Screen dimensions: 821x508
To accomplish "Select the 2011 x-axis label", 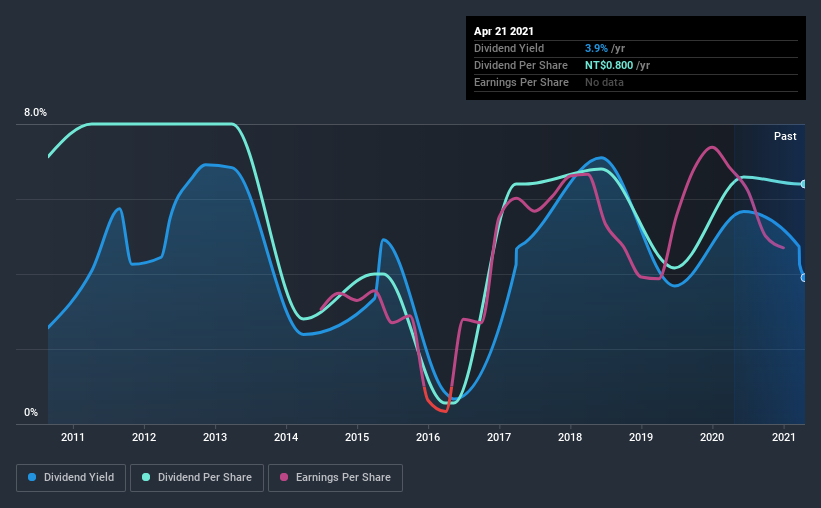I will pyautogui.click(x=73, y=437).
